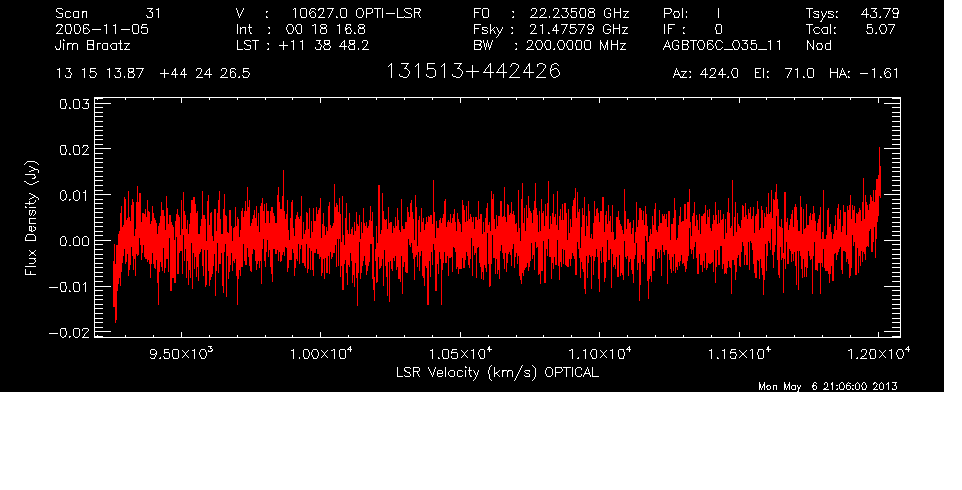Click the 1.15×10⁴ x-axis tick label
This screenshot has width=962, height=490.
[x=739, y=353]
